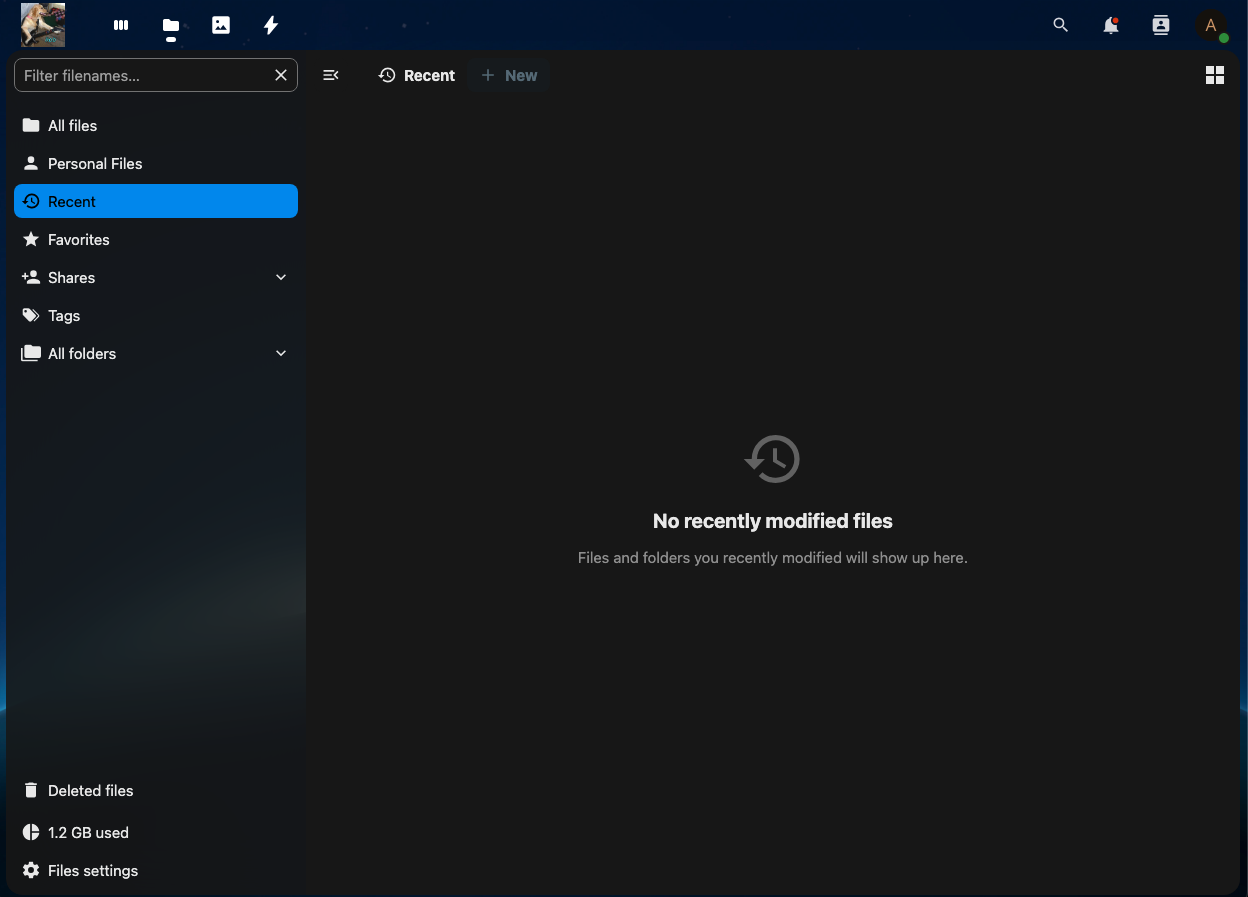Open the Dashboard app icon
The height and width of the screenshot is (897, 1248).
121,26
